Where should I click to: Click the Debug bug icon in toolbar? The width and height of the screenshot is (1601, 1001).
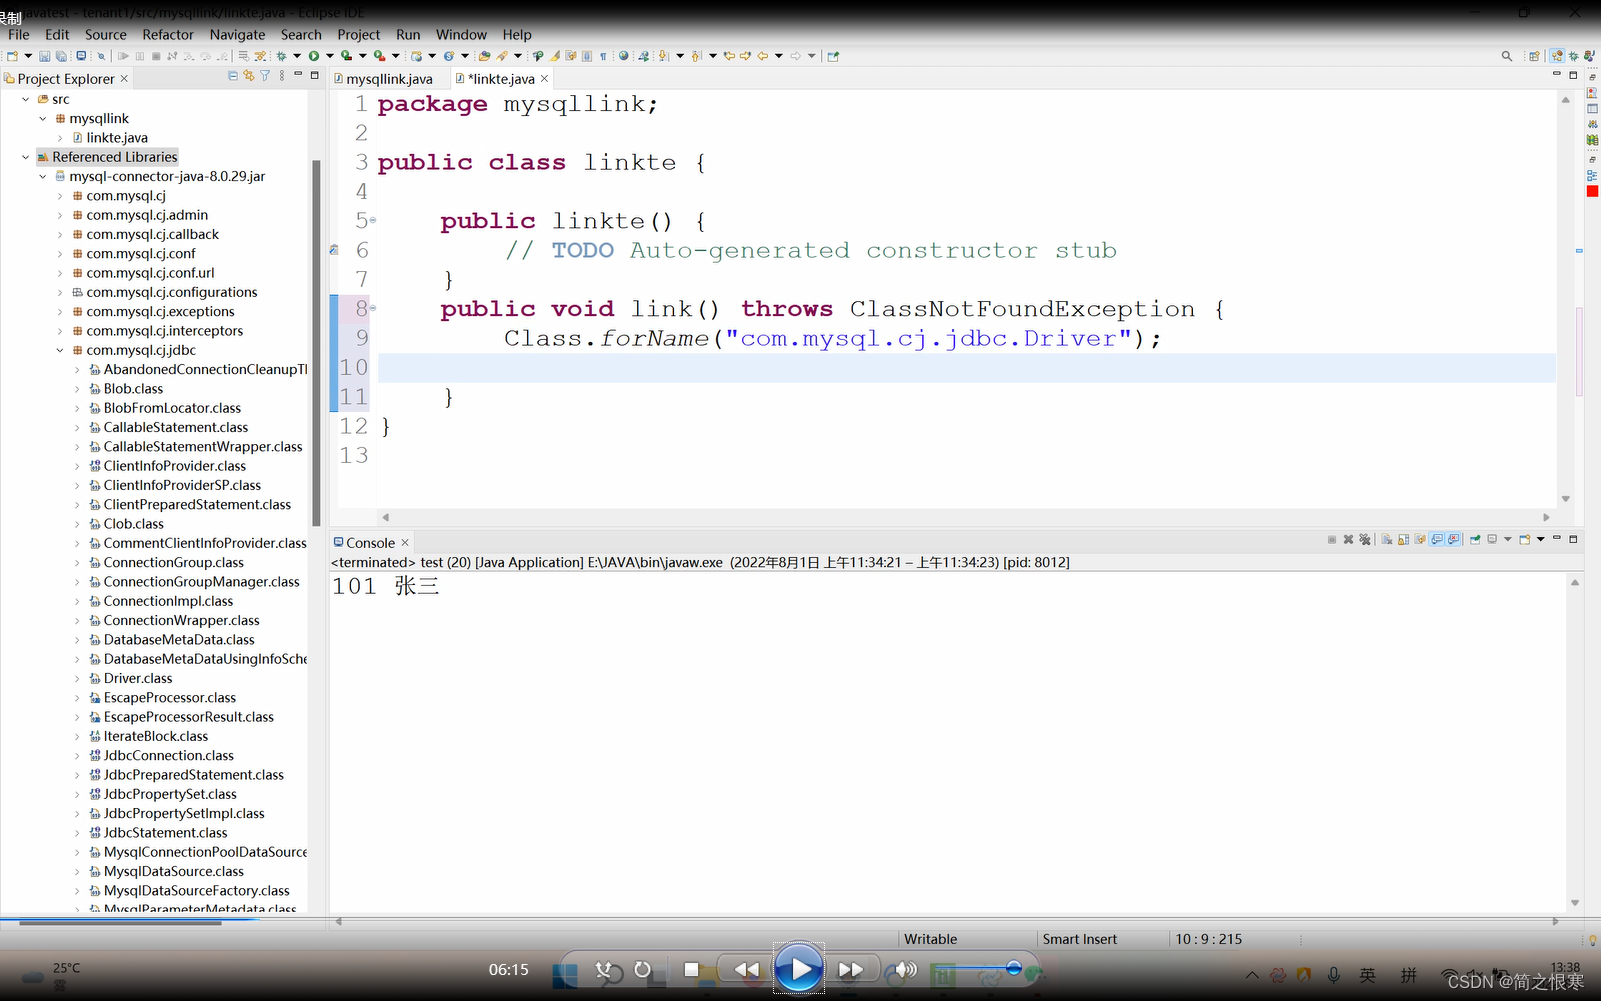pyautogui.click(x=281, y=56)
